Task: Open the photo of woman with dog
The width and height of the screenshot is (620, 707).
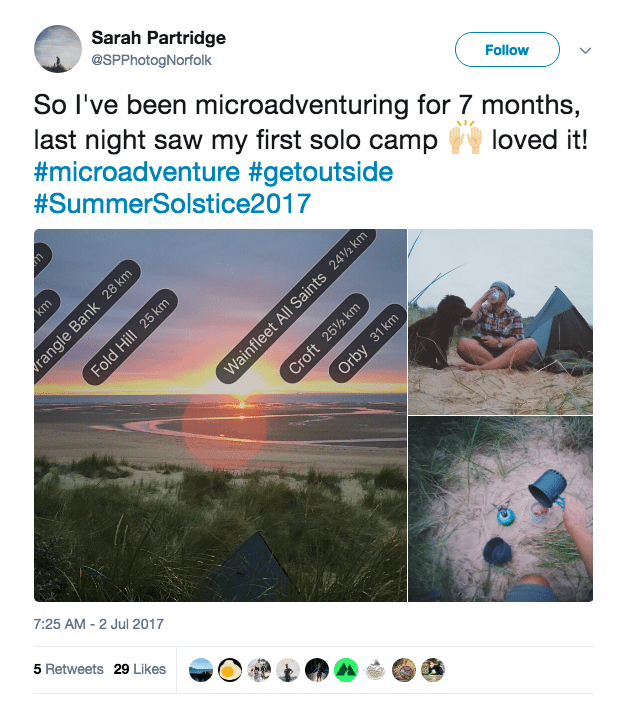Action: point(500,321)
